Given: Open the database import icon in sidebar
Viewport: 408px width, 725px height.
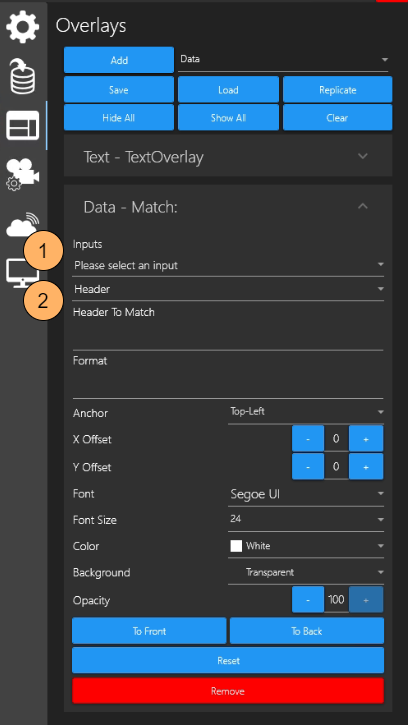Looking at the screenshot, I should [x=23, y=77].
